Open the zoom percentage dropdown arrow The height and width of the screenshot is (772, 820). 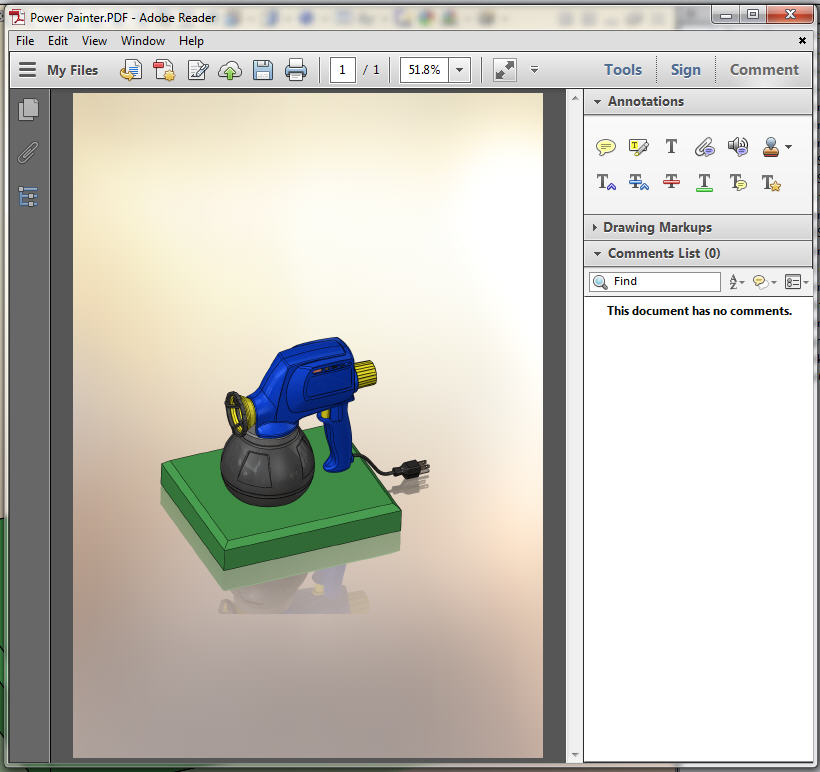(459, 70)
